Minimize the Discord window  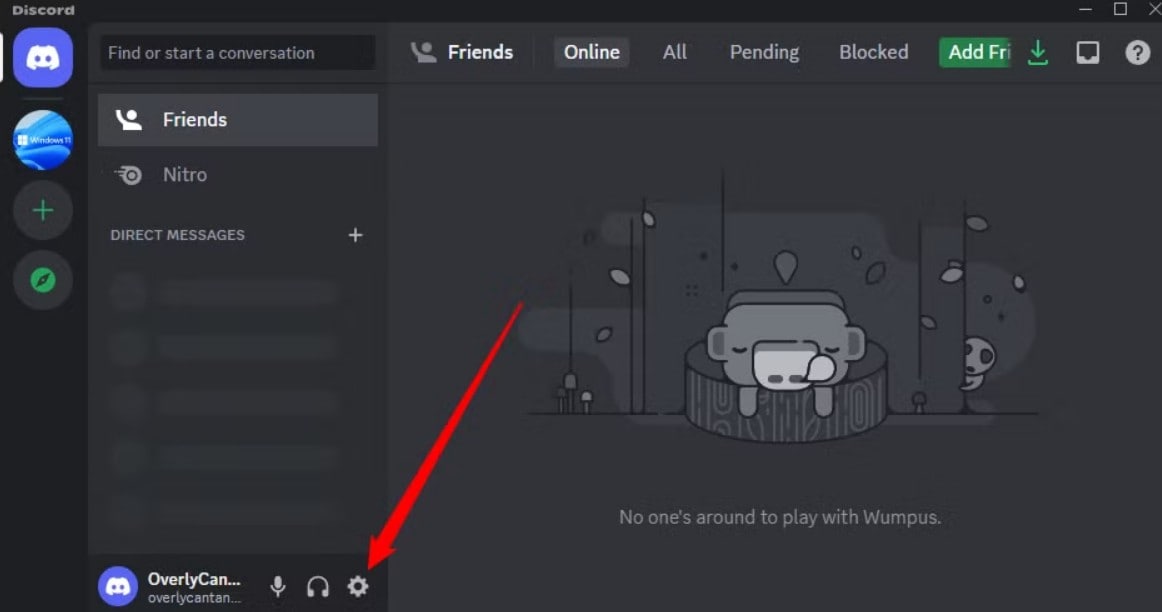click(1086, 9)
